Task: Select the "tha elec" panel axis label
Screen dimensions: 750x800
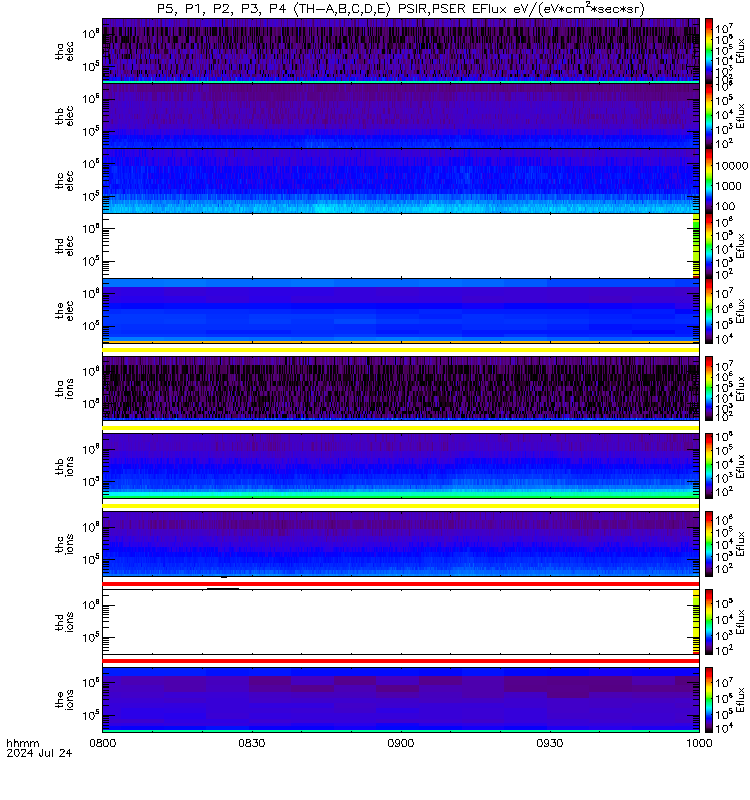Action: [x=64, y=51]
